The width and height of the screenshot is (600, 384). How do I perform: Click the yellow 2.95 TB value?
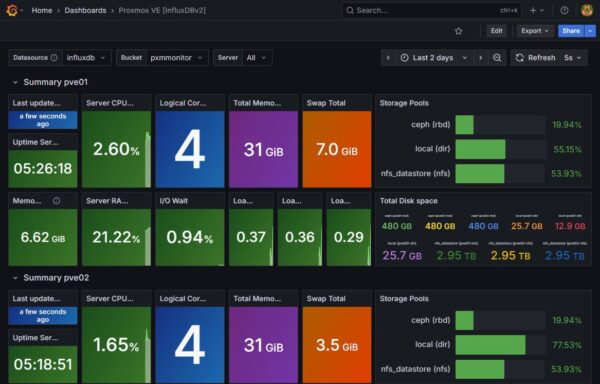pyautogui.click(x=510, y=255)
